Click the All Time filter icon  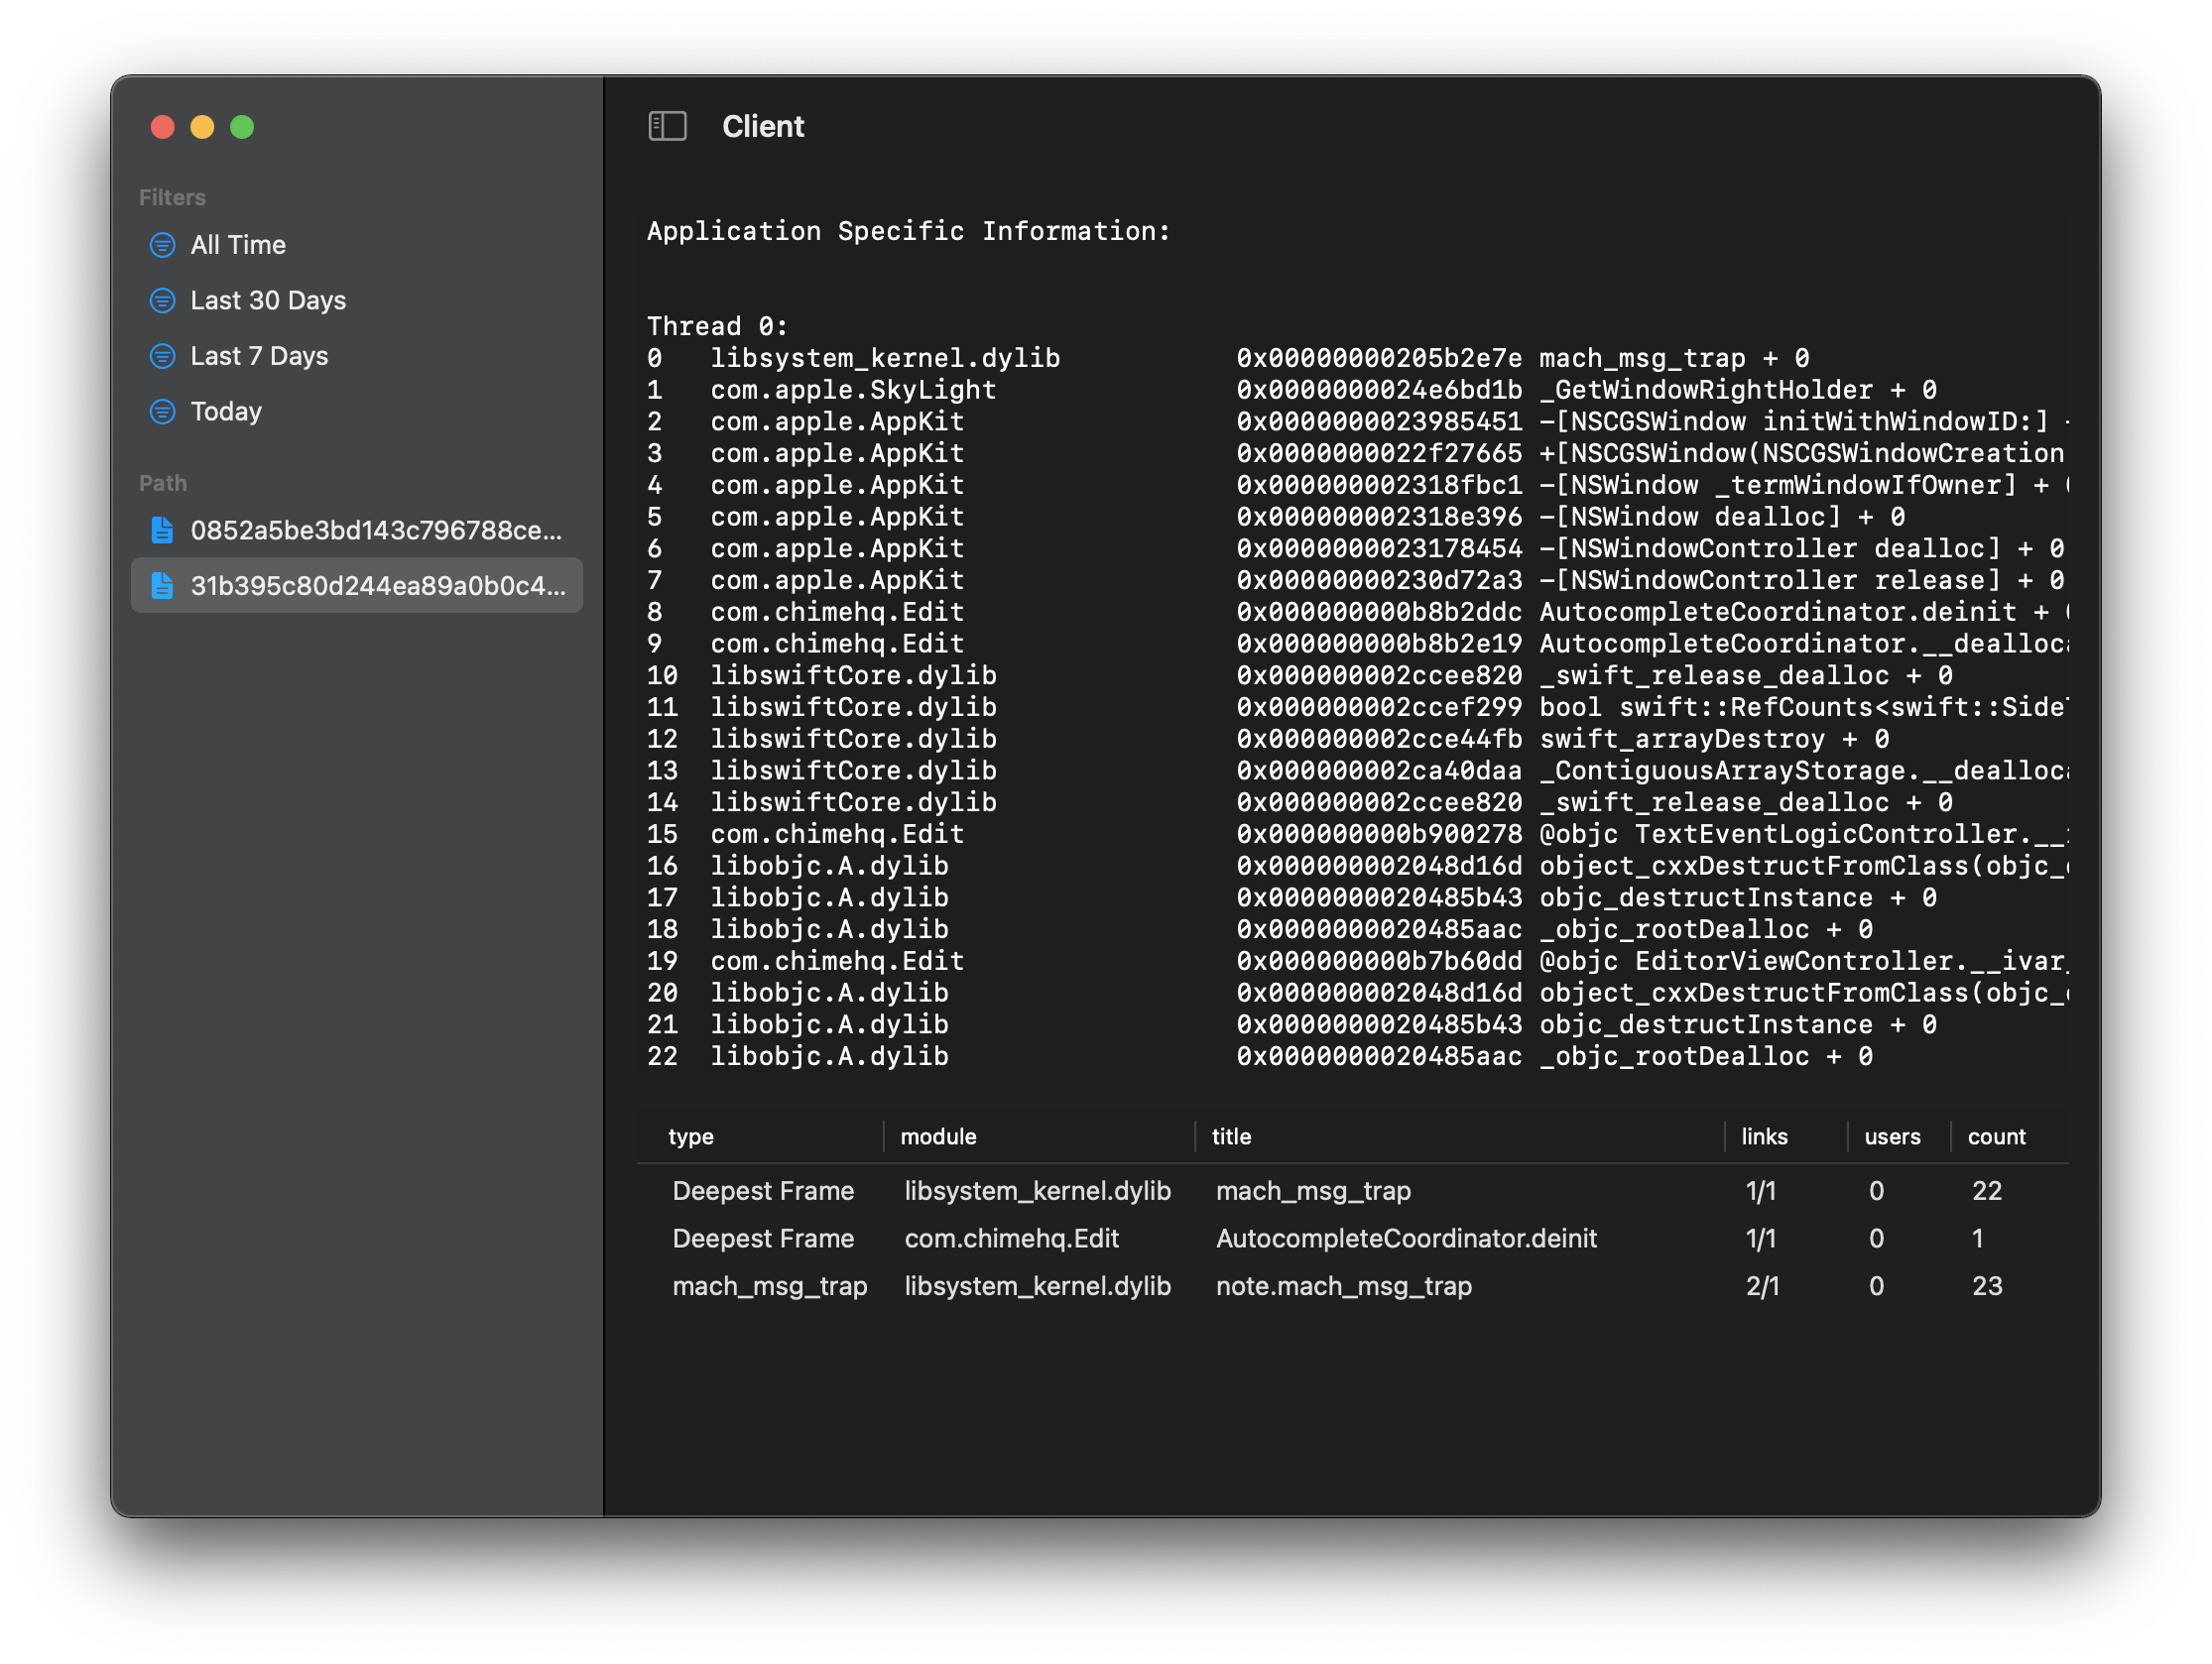click(162, 245)
